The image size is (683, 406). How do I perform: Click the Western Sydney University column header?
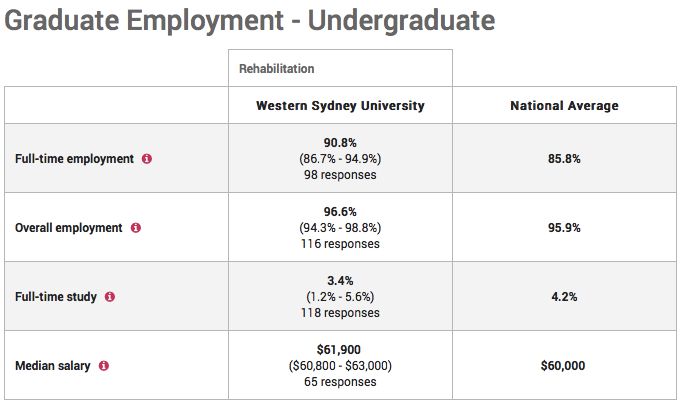click(x=340, y=106)
